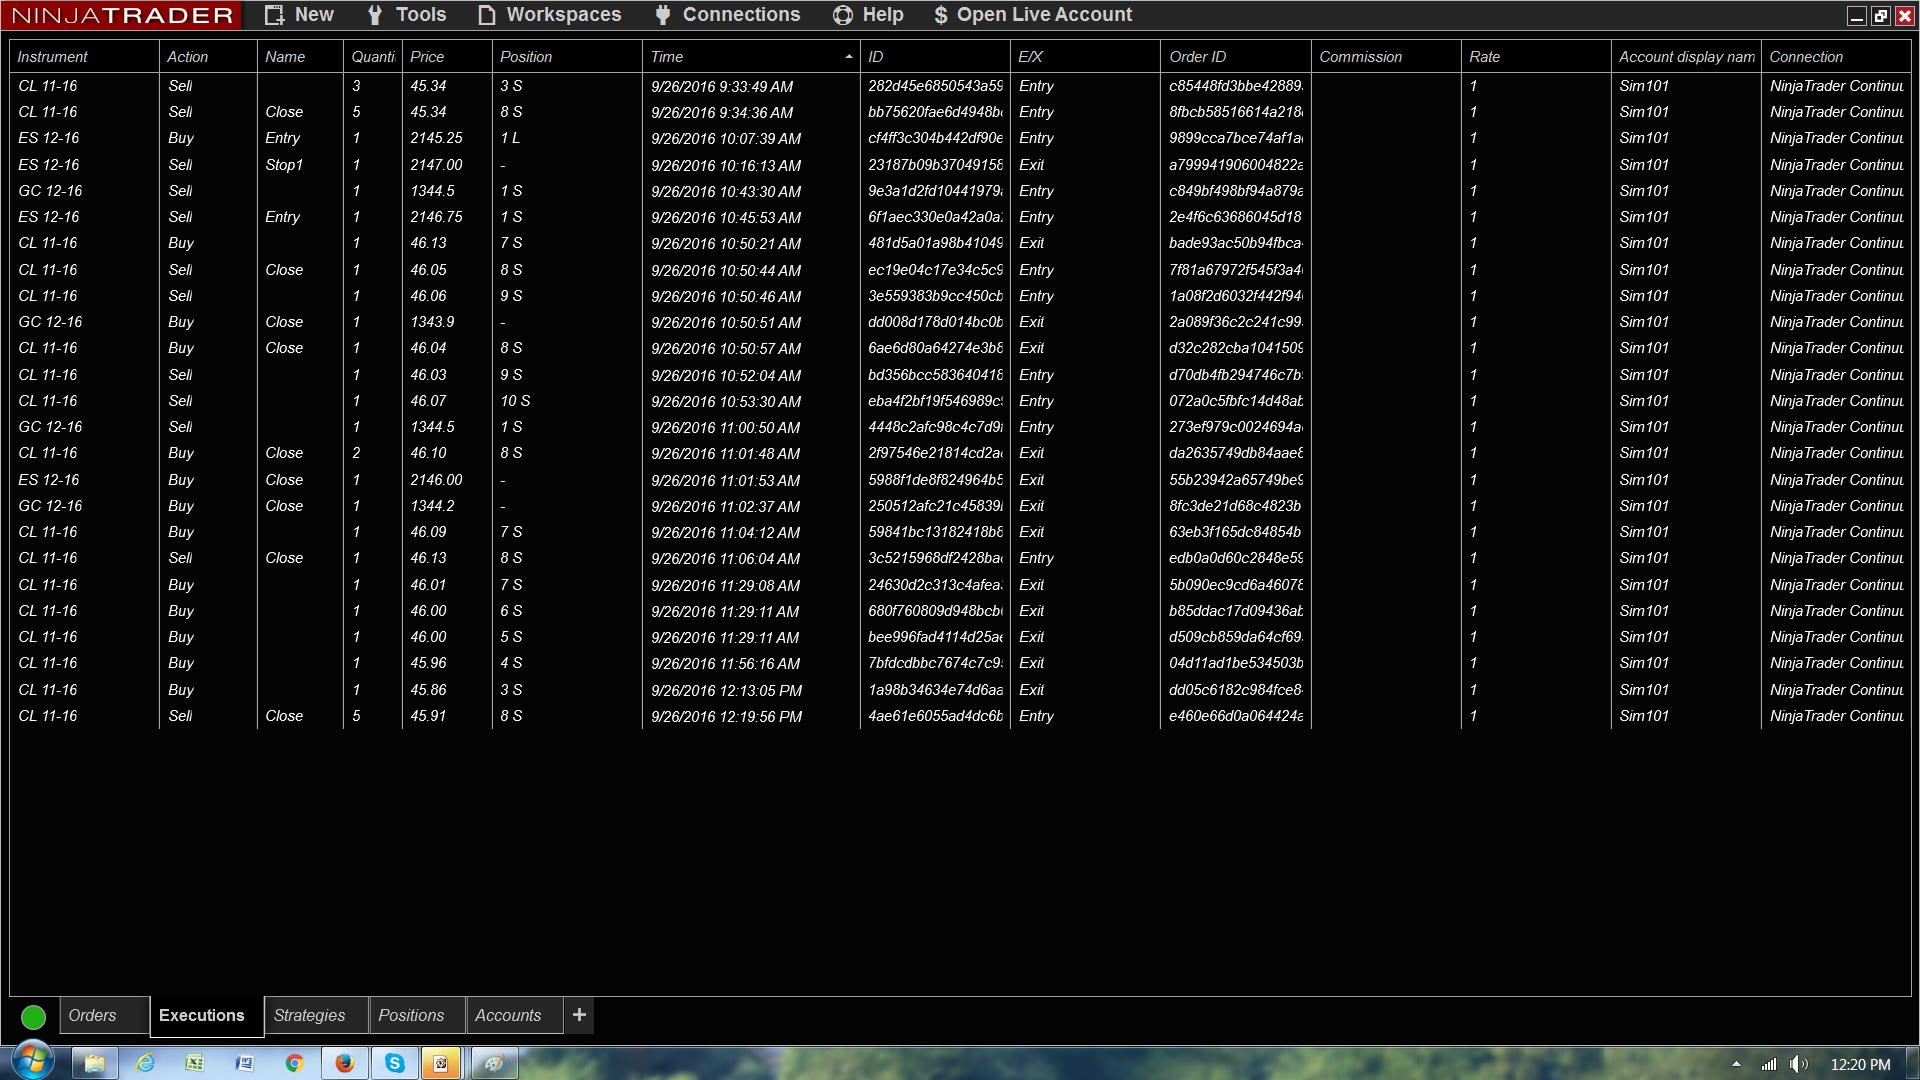Click the green connection status indicator
The width and height of the screenshot is (1920, 1080).
click(33, 1017)
